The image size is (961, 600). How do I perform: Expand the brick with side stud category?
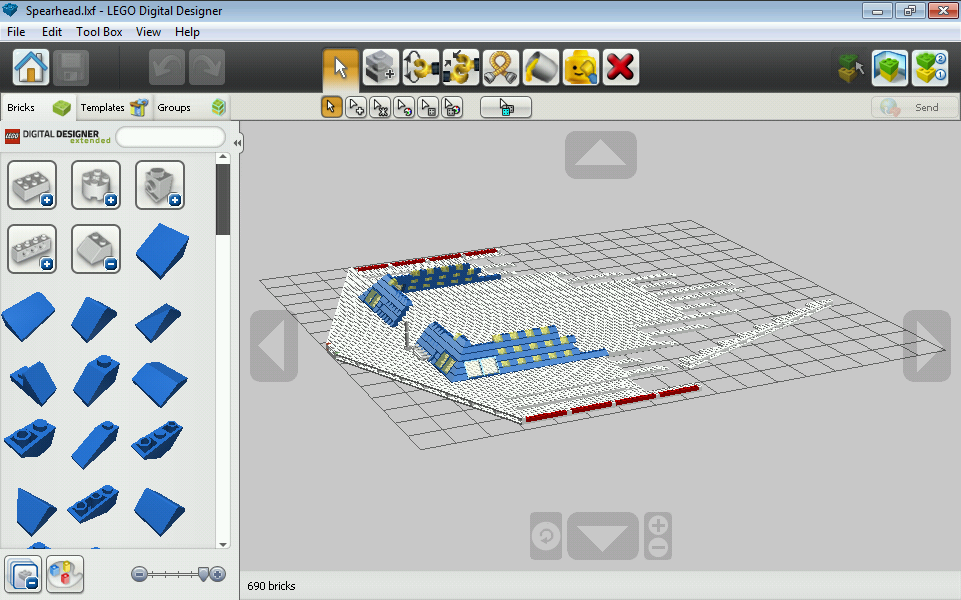[160, 185]
